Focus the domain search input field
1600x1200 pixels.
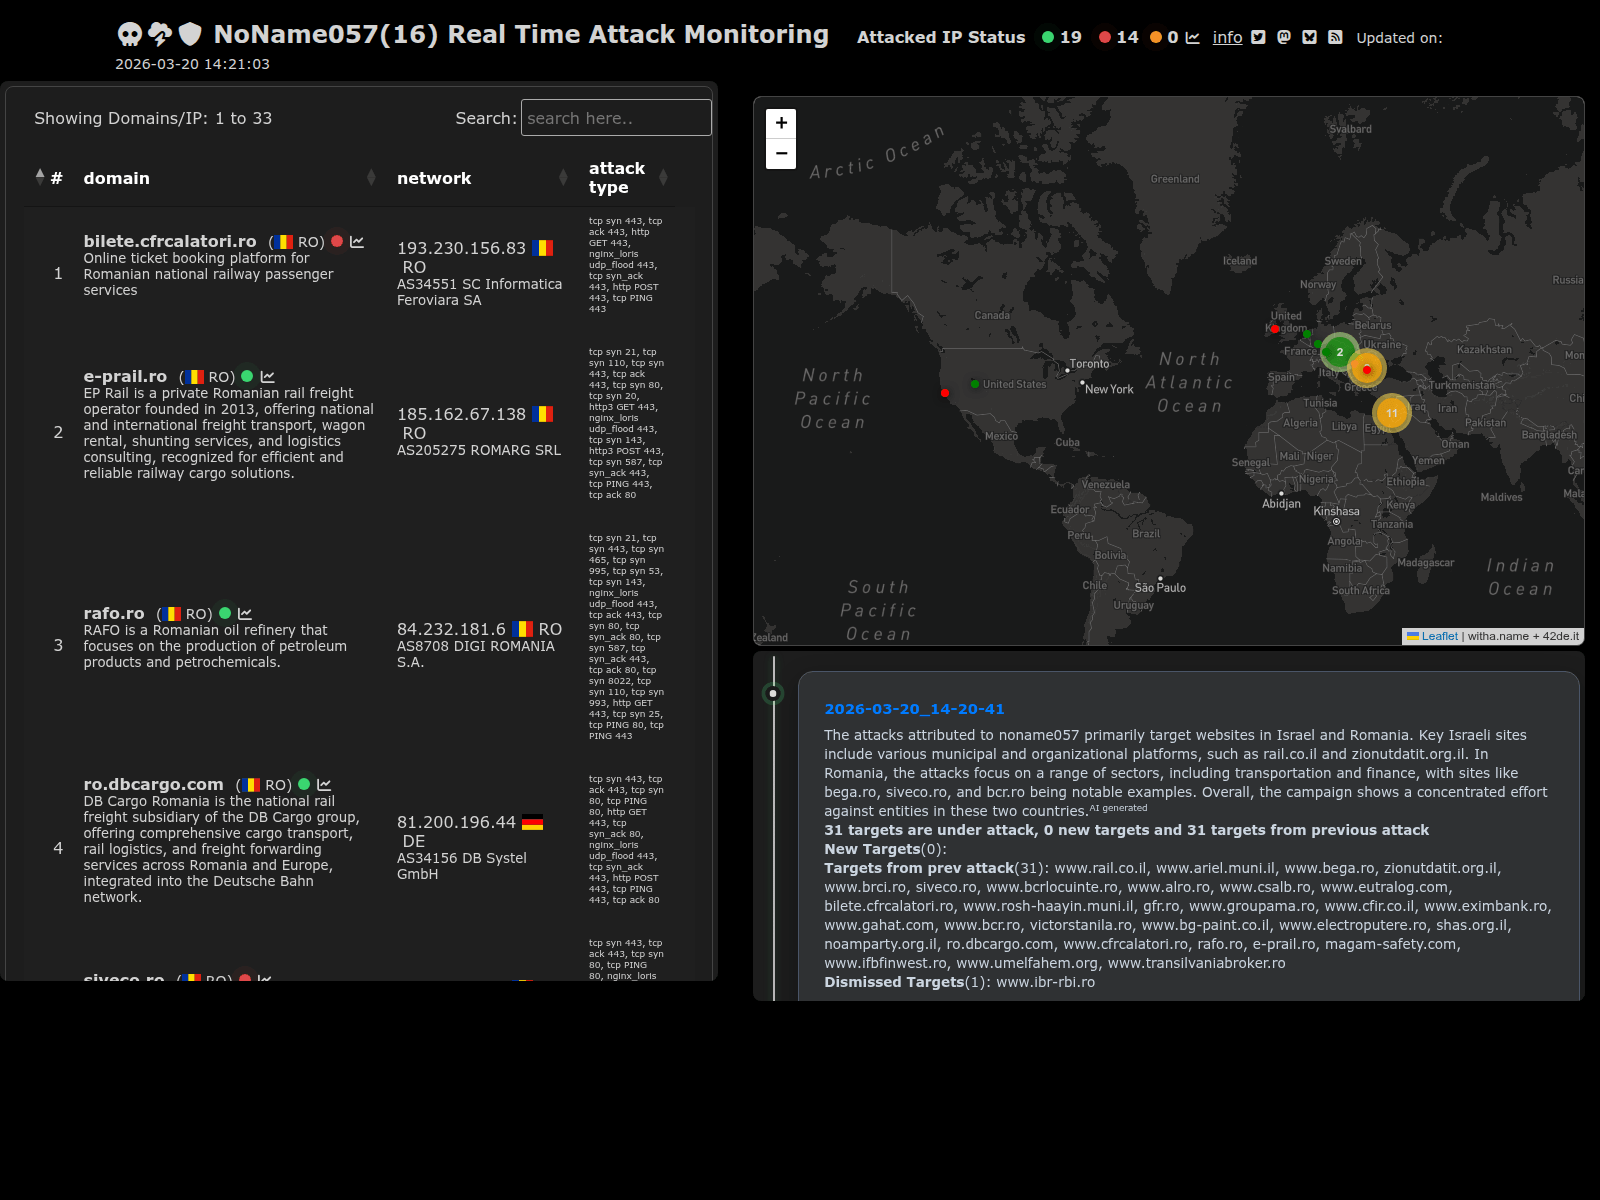(x=616, y=118)
